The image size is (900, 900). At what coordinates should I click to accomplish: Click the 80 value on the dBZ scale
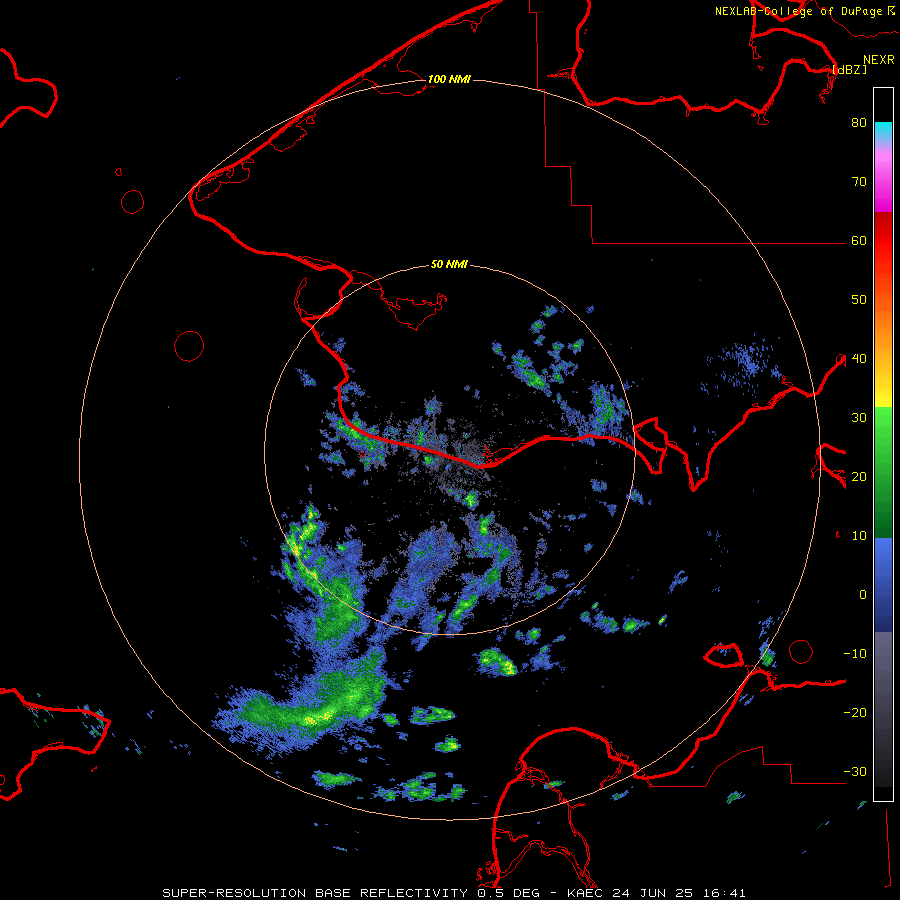[x=859, y=123]
